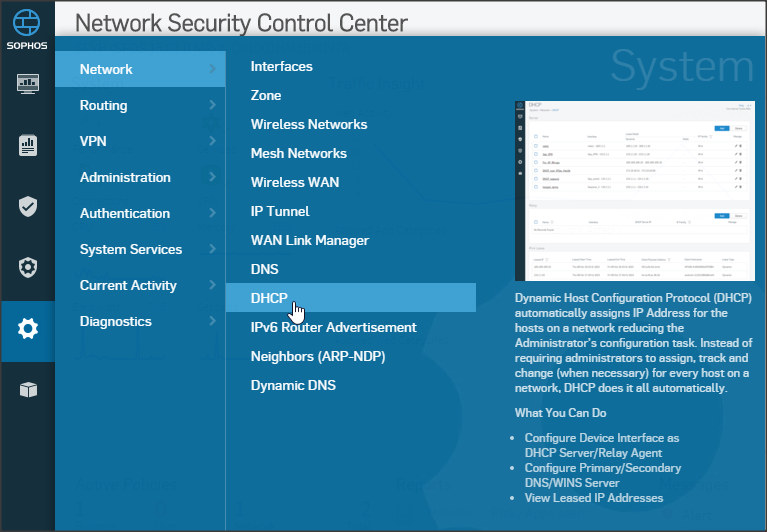Open the Network menu category
The image size is (767, 532).
[x=107, y=69]
